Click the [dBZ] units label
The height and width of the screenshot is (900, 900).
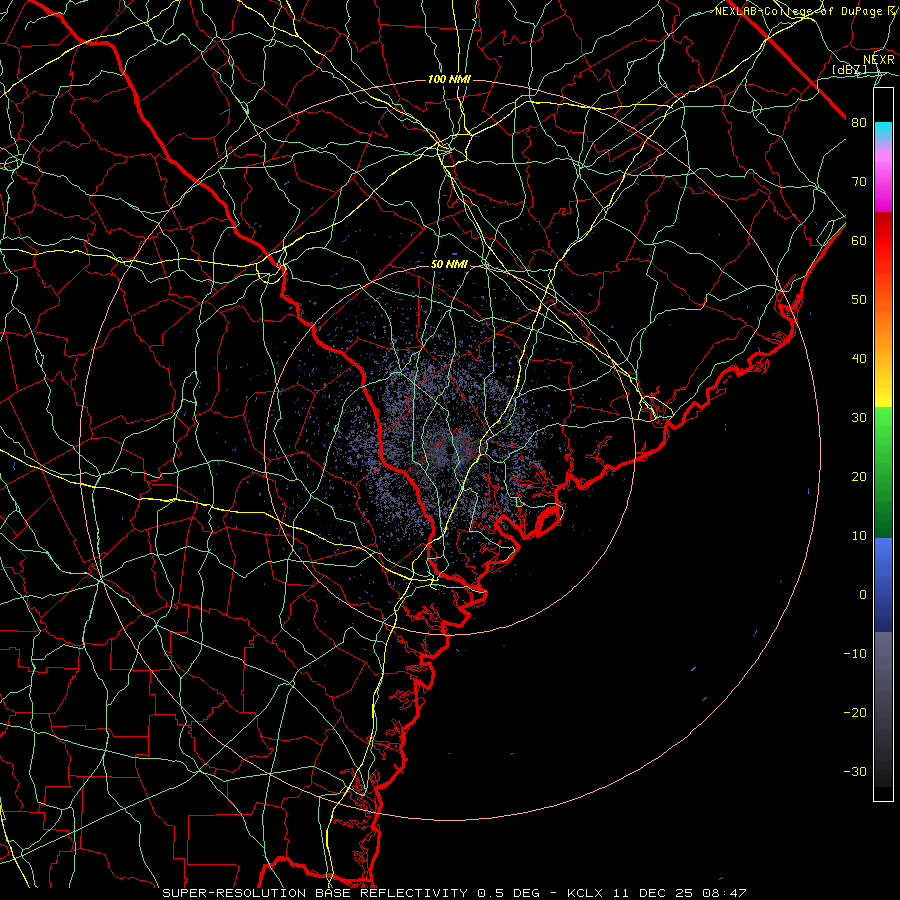(849, 70)
